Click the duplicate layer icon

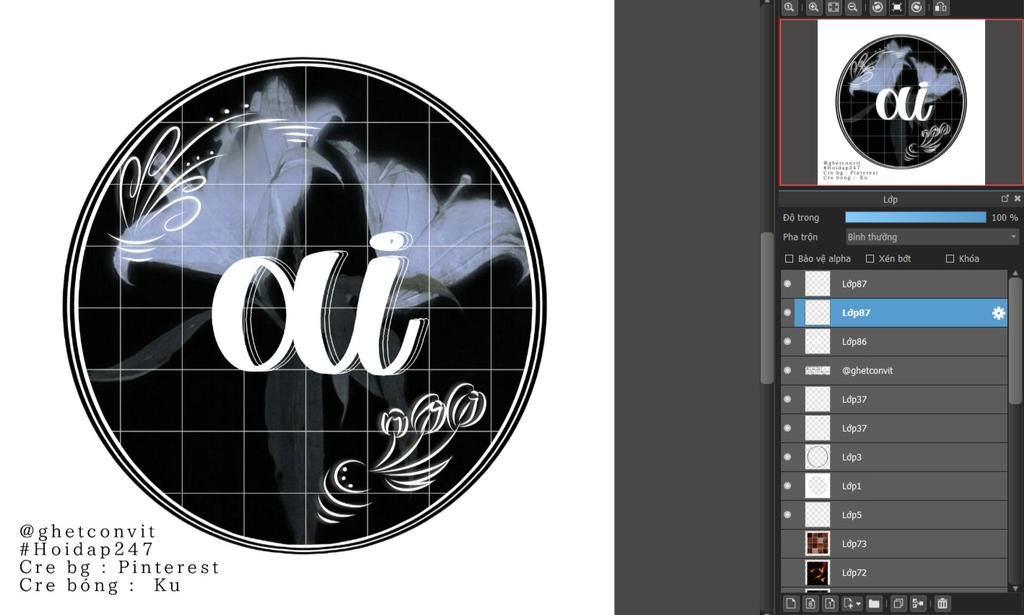point(899,603)
